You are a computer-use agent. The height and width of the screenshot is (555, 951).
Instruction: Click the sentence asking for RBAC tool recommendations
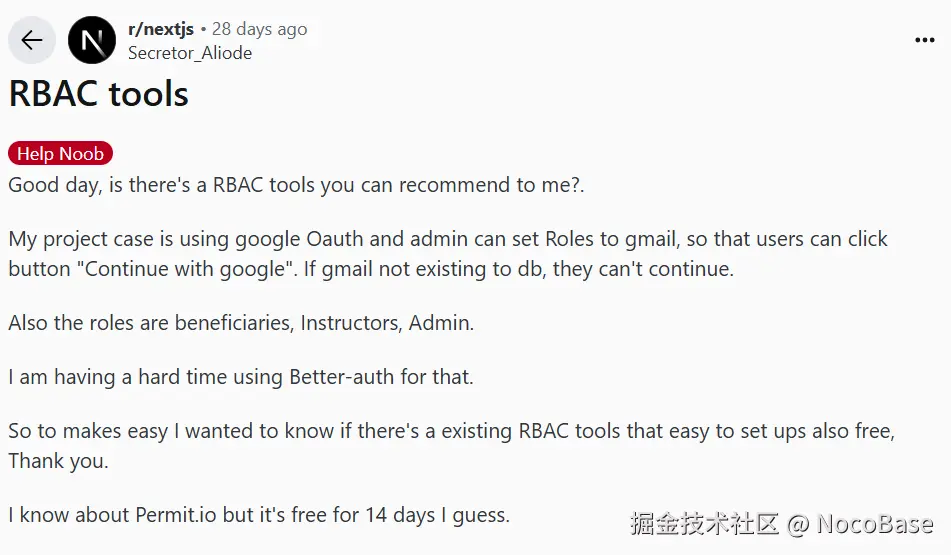[296, 185]
